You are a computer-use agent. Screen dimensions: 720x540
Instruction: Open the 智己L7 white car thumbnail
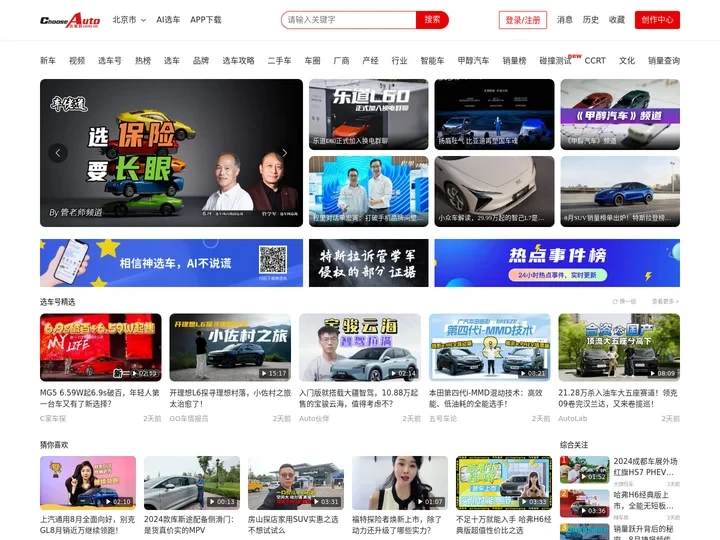pos(495,191)
